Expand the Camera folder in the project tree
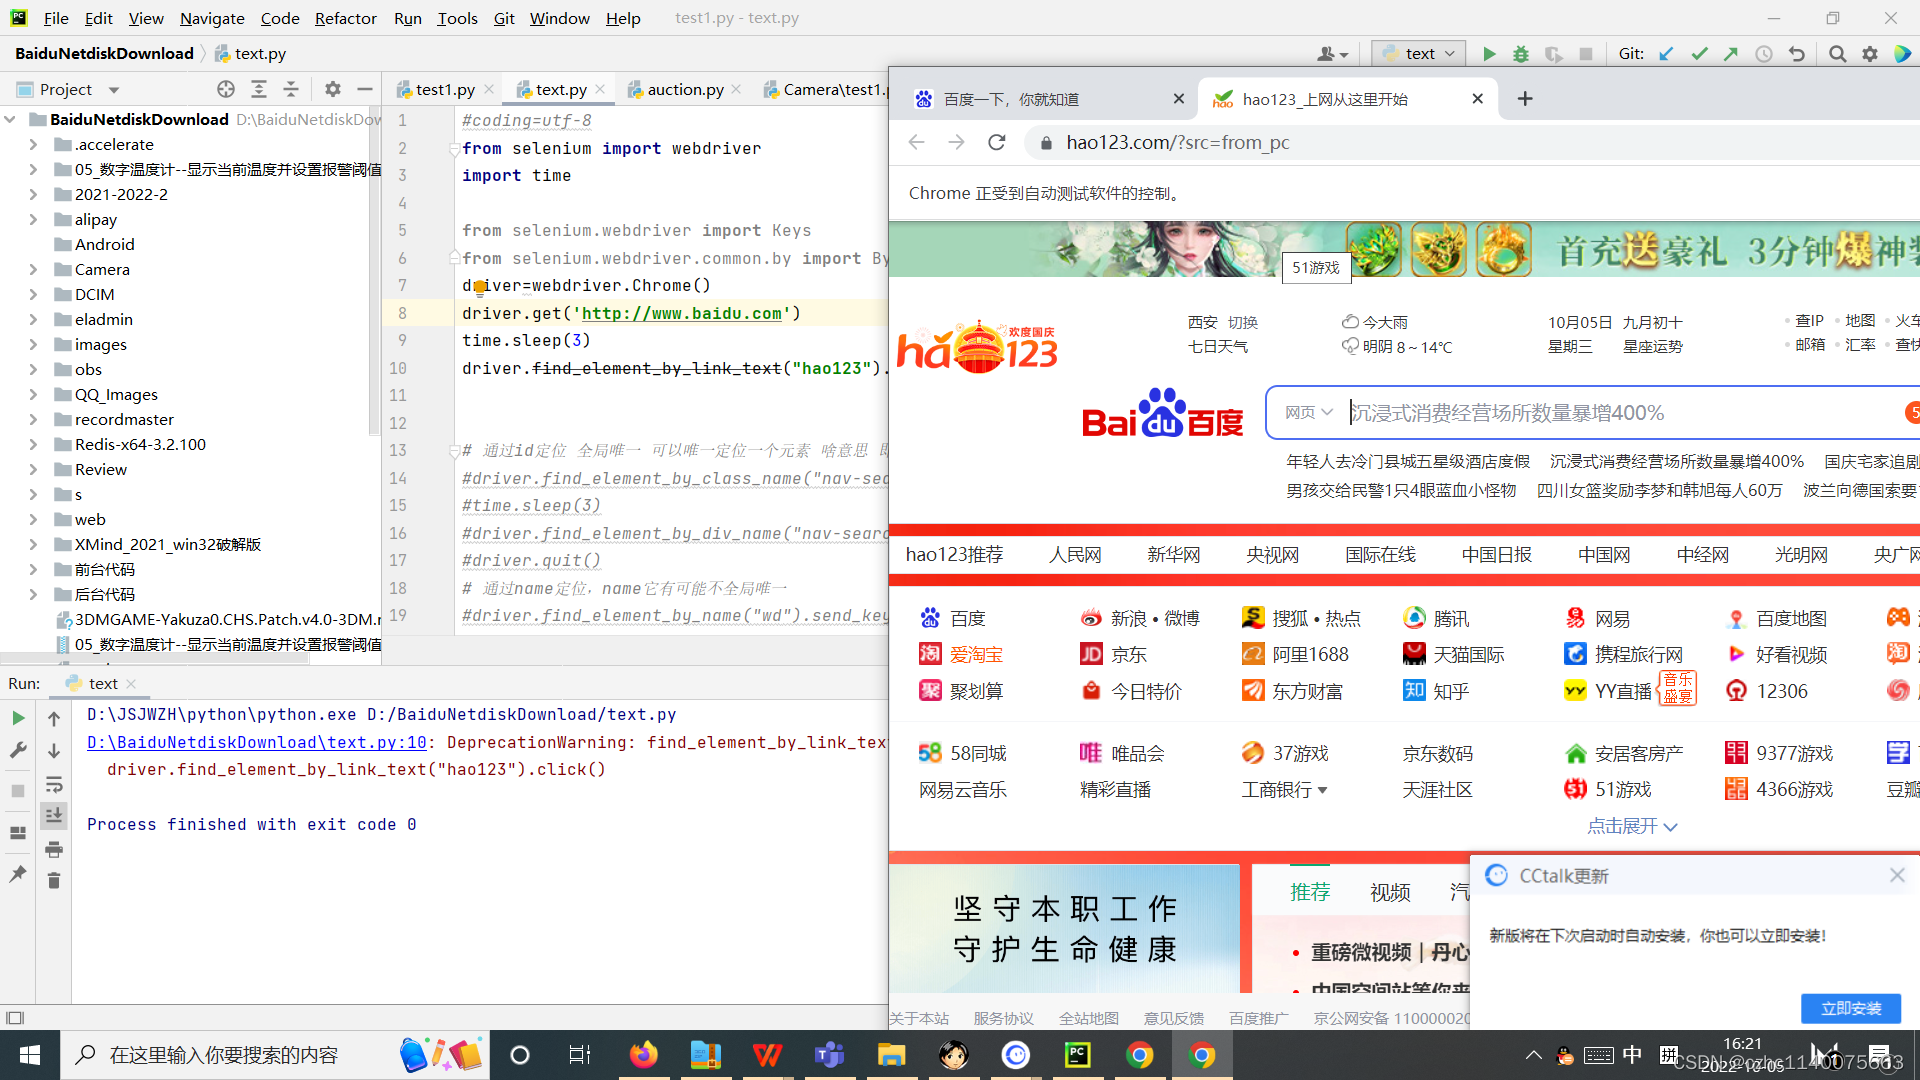Viewport: 1920px width, 1080px height. tap(33, 269)
